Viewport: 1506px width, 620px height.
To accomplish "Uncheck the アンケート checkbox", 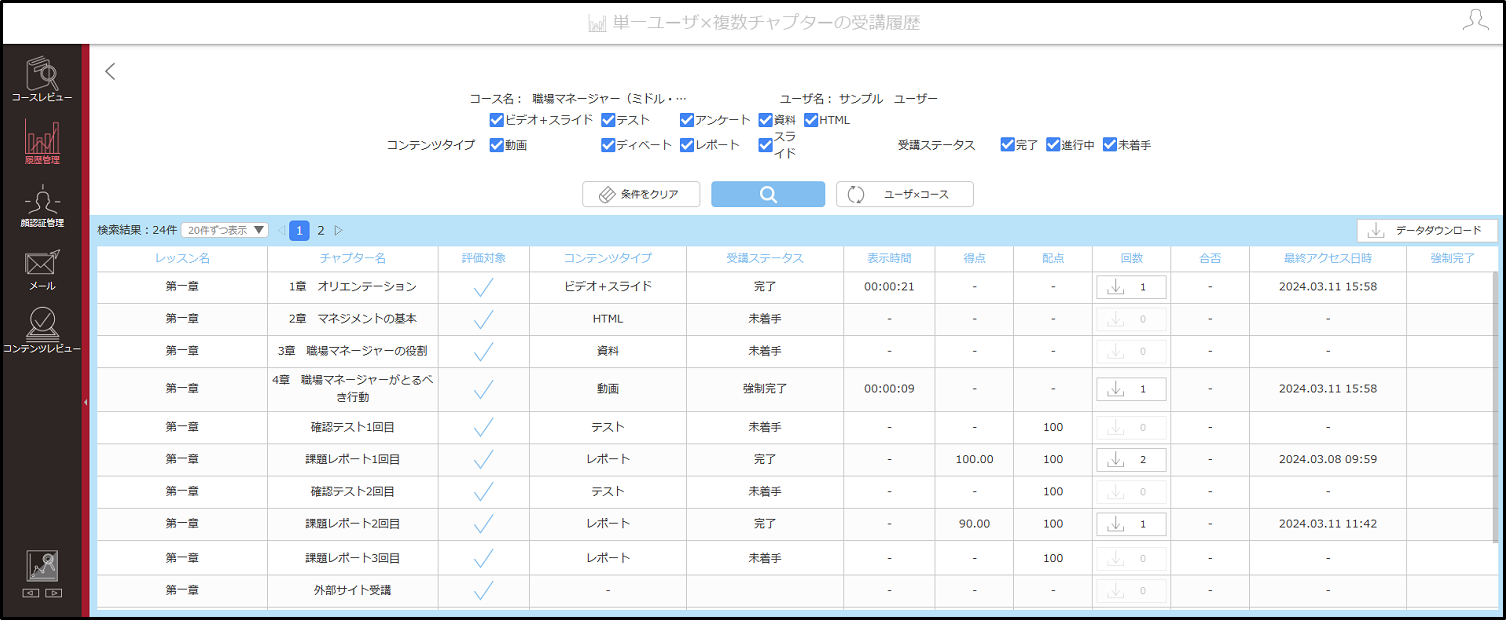I will click(687, 120).
